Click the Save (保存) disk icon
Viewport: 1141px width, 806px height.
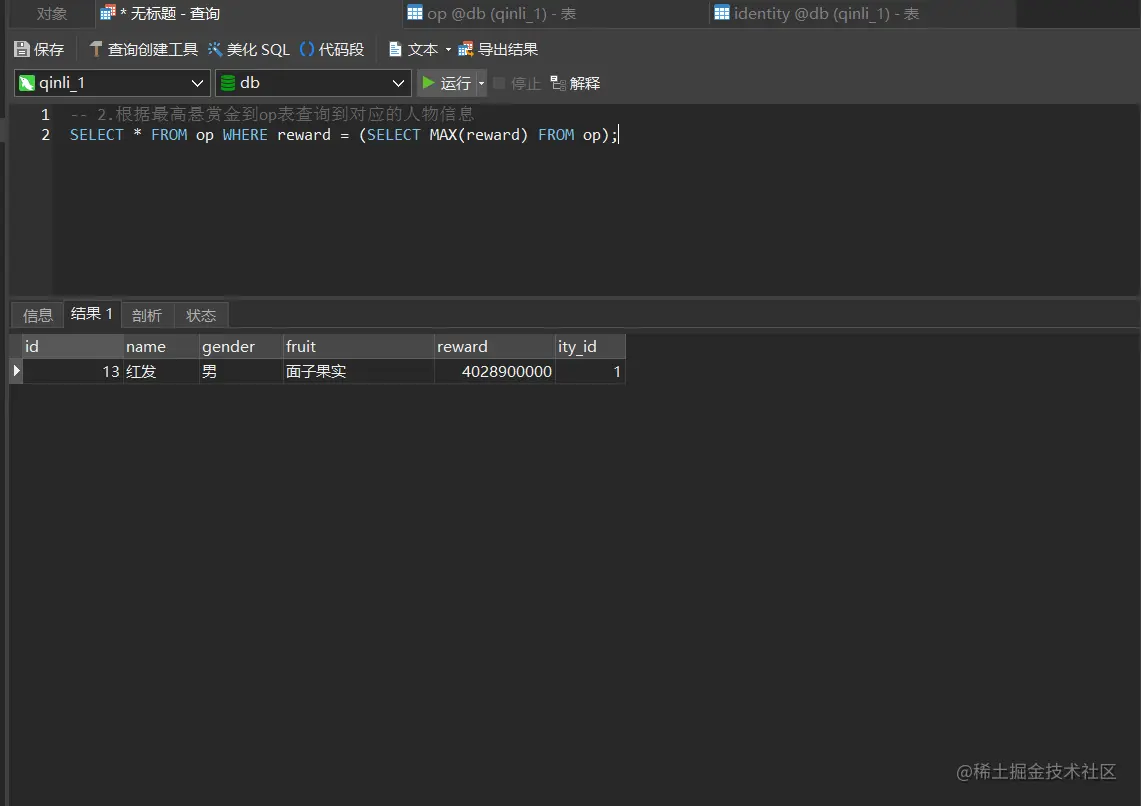(x=23, y=49)
